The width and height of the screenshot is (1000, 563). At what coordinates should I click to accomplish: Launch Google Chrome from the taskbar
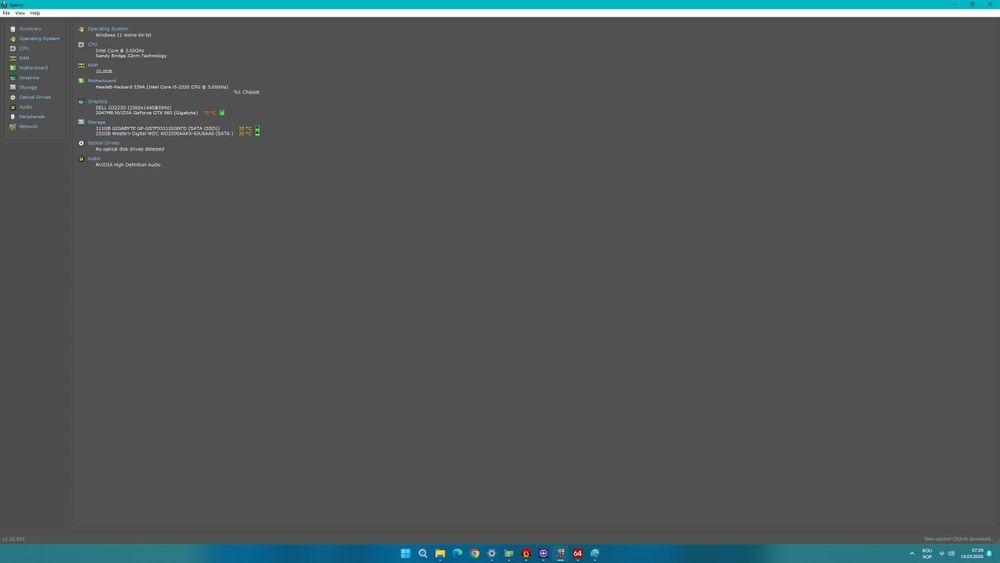tap(474, 553)
